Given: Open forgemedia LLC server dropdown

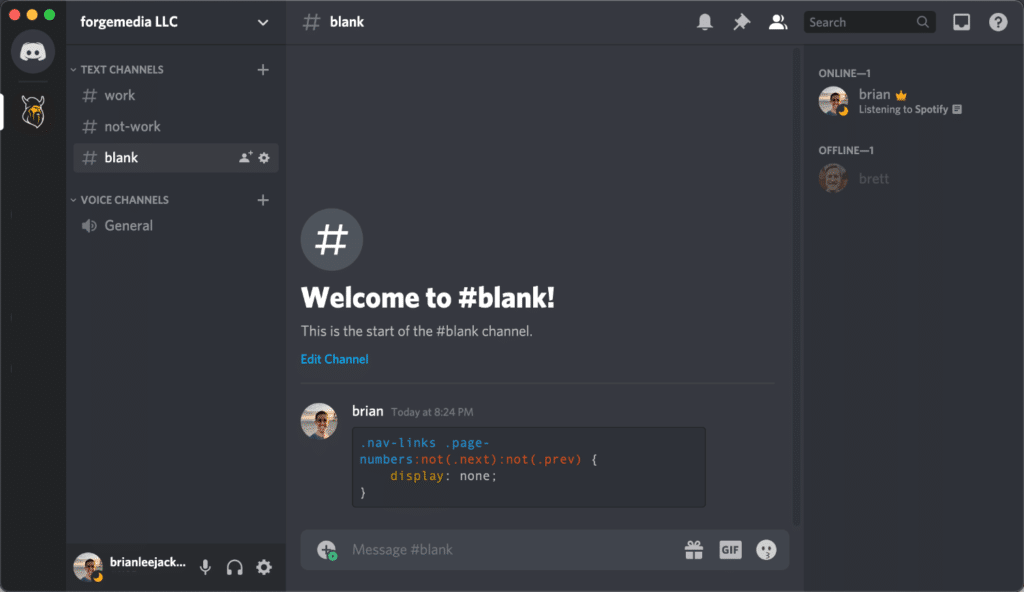Looking at the screenshot, I should [x=176, y=22].
